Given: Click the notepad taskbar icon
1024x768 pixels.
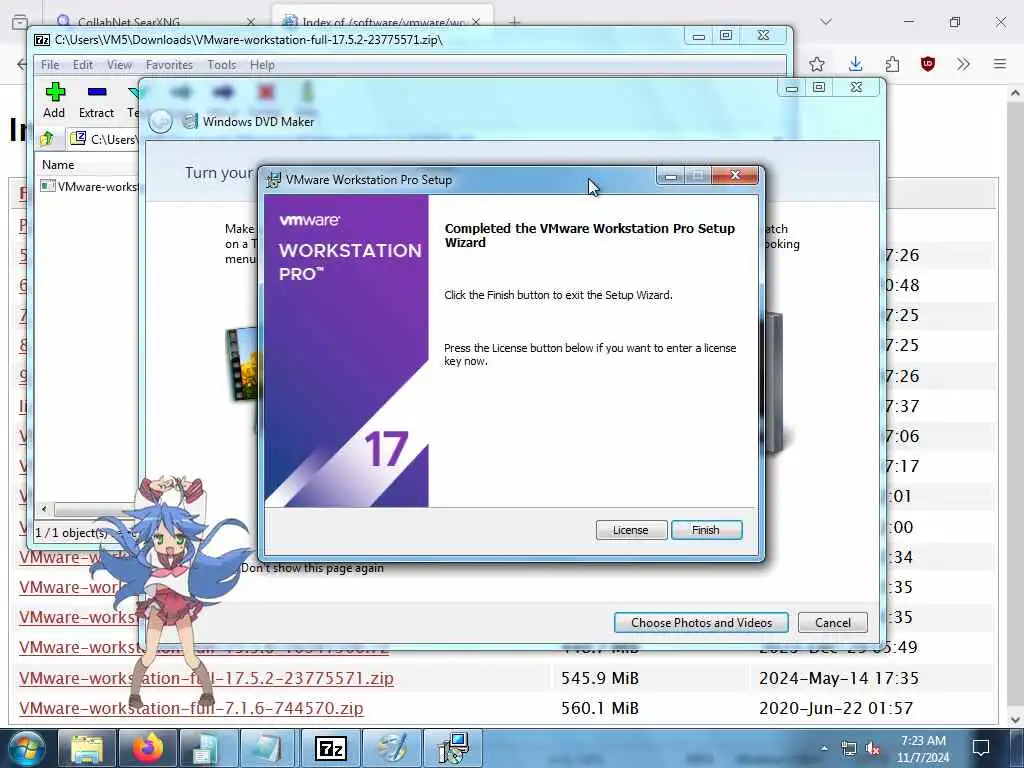Looking at the screenshot, I should coord(269,748).
